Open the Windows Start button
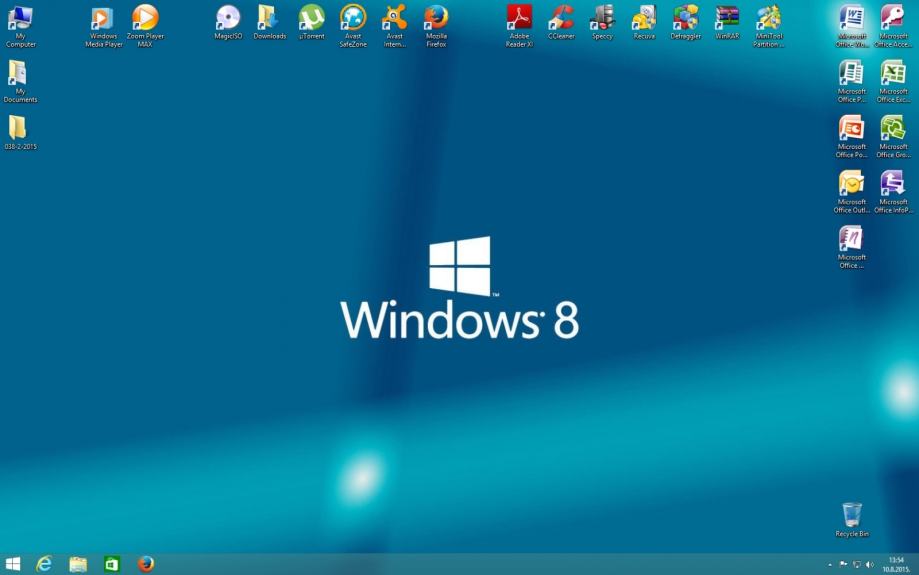The width and height of the screenshot is (919, 575). pos(12,564)
